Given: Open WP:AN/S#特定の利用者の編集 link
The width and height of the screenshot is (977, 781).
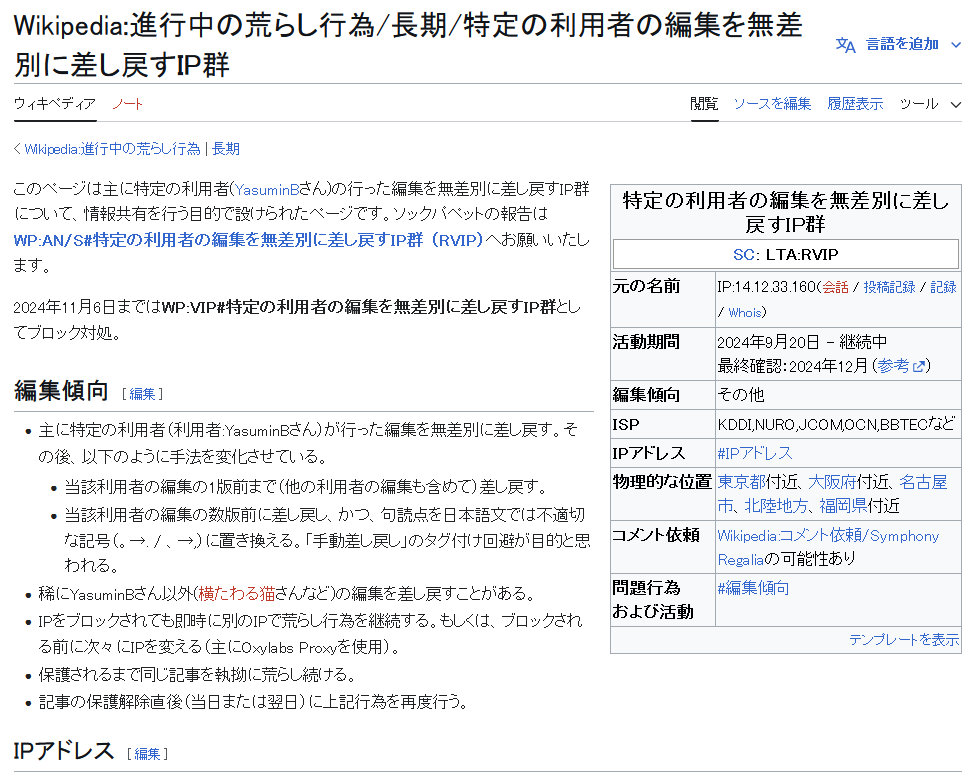Looking at the screenshot, I should click(248, 240).
